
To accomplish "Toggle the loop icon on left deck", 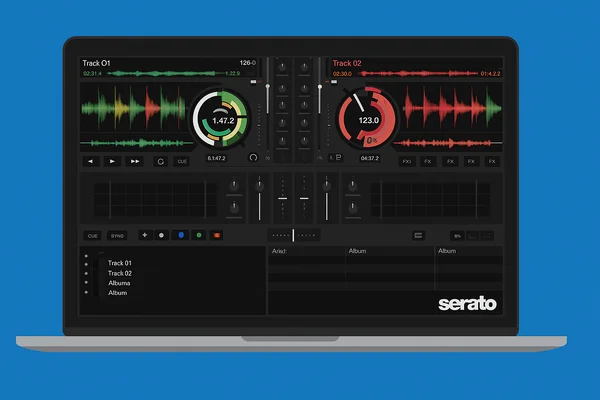I will pos(160,160).
